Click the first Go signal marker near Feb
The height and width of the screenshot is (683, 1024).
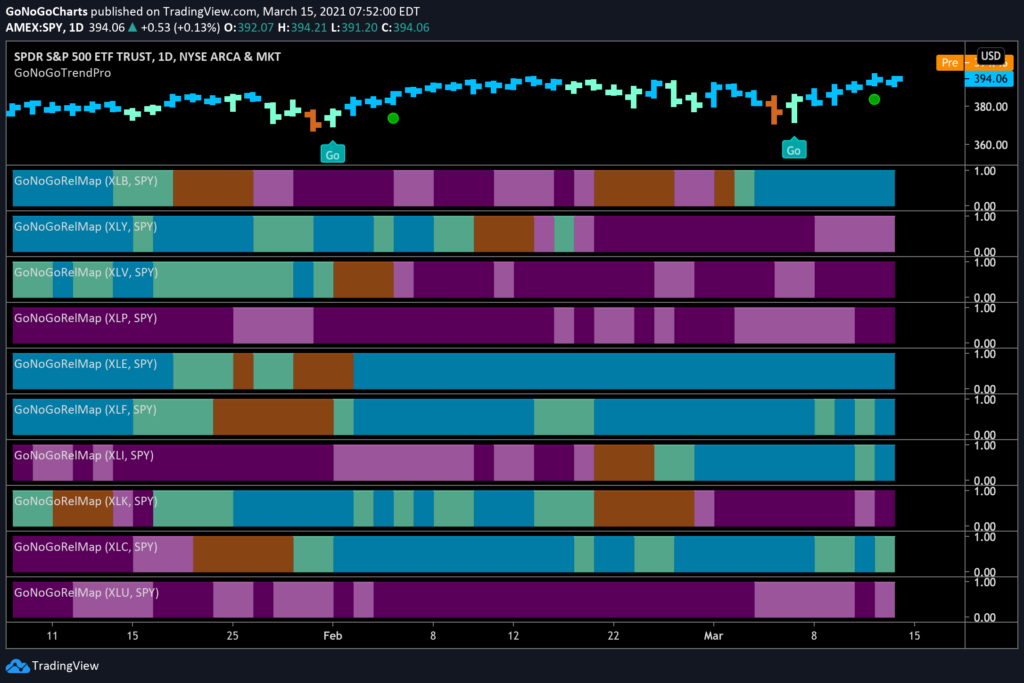click(x=332, y=153)
